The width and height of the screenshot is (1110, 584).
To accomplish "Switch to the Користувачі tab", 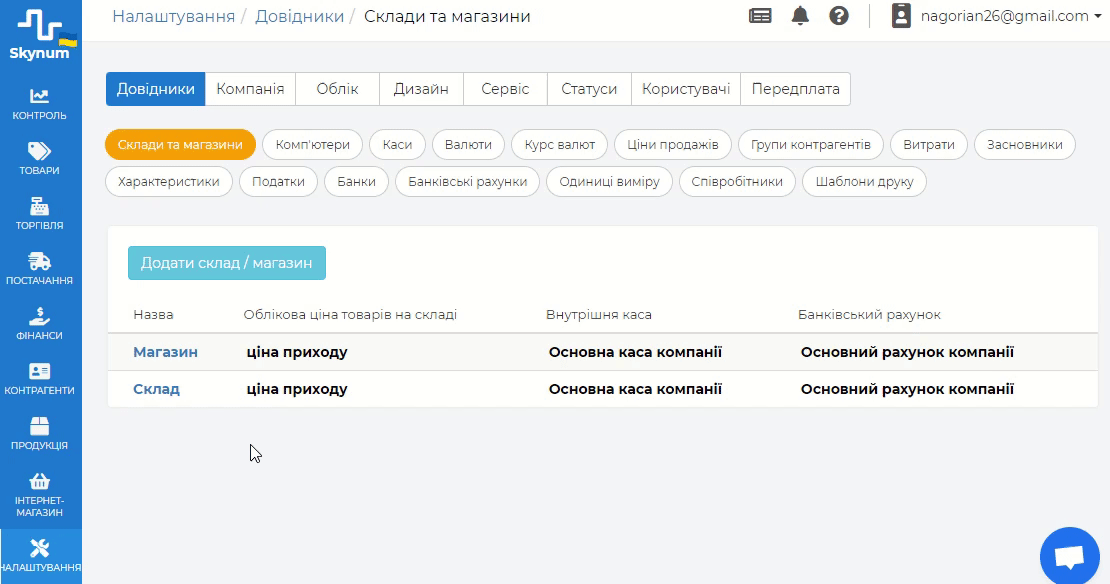I will click(x=686, y=89).
